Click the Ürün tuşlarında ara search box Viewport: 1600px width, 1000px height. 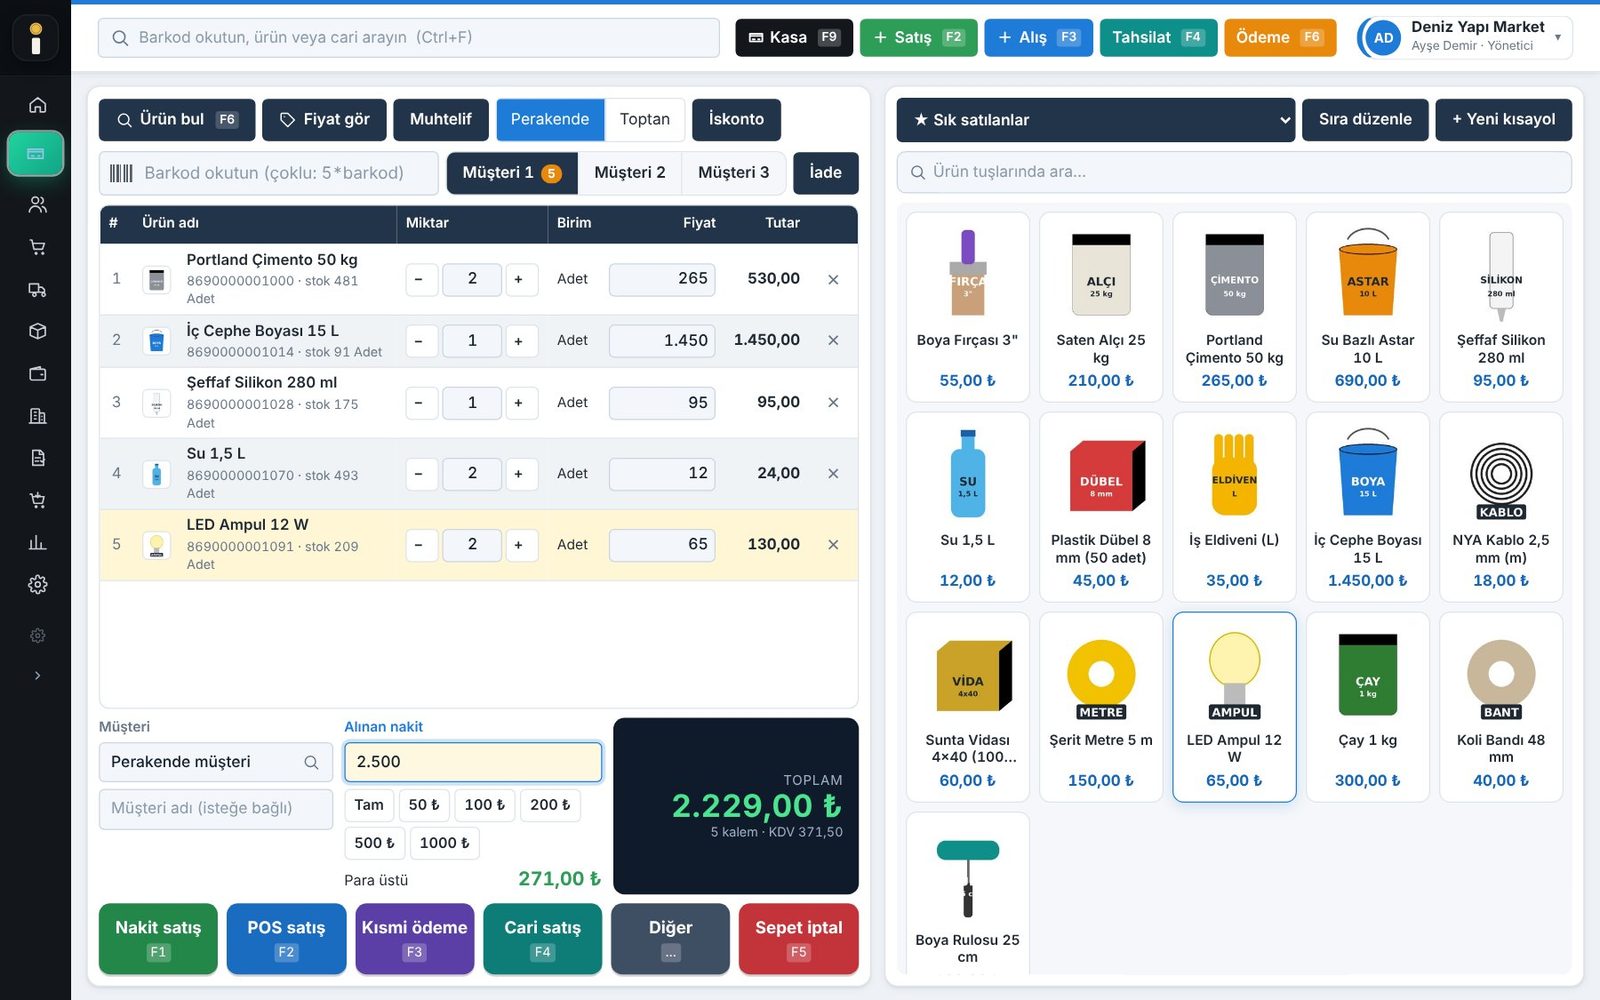pyautogui.click(x=1234, y=172)
